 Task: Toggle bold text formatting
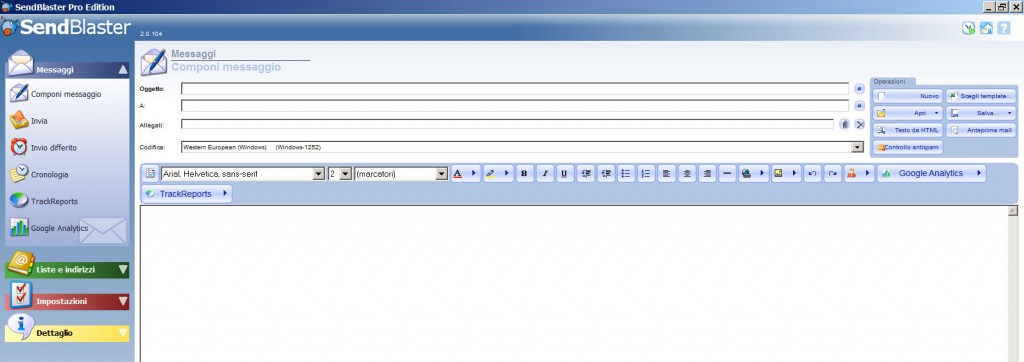click(525, 174)
